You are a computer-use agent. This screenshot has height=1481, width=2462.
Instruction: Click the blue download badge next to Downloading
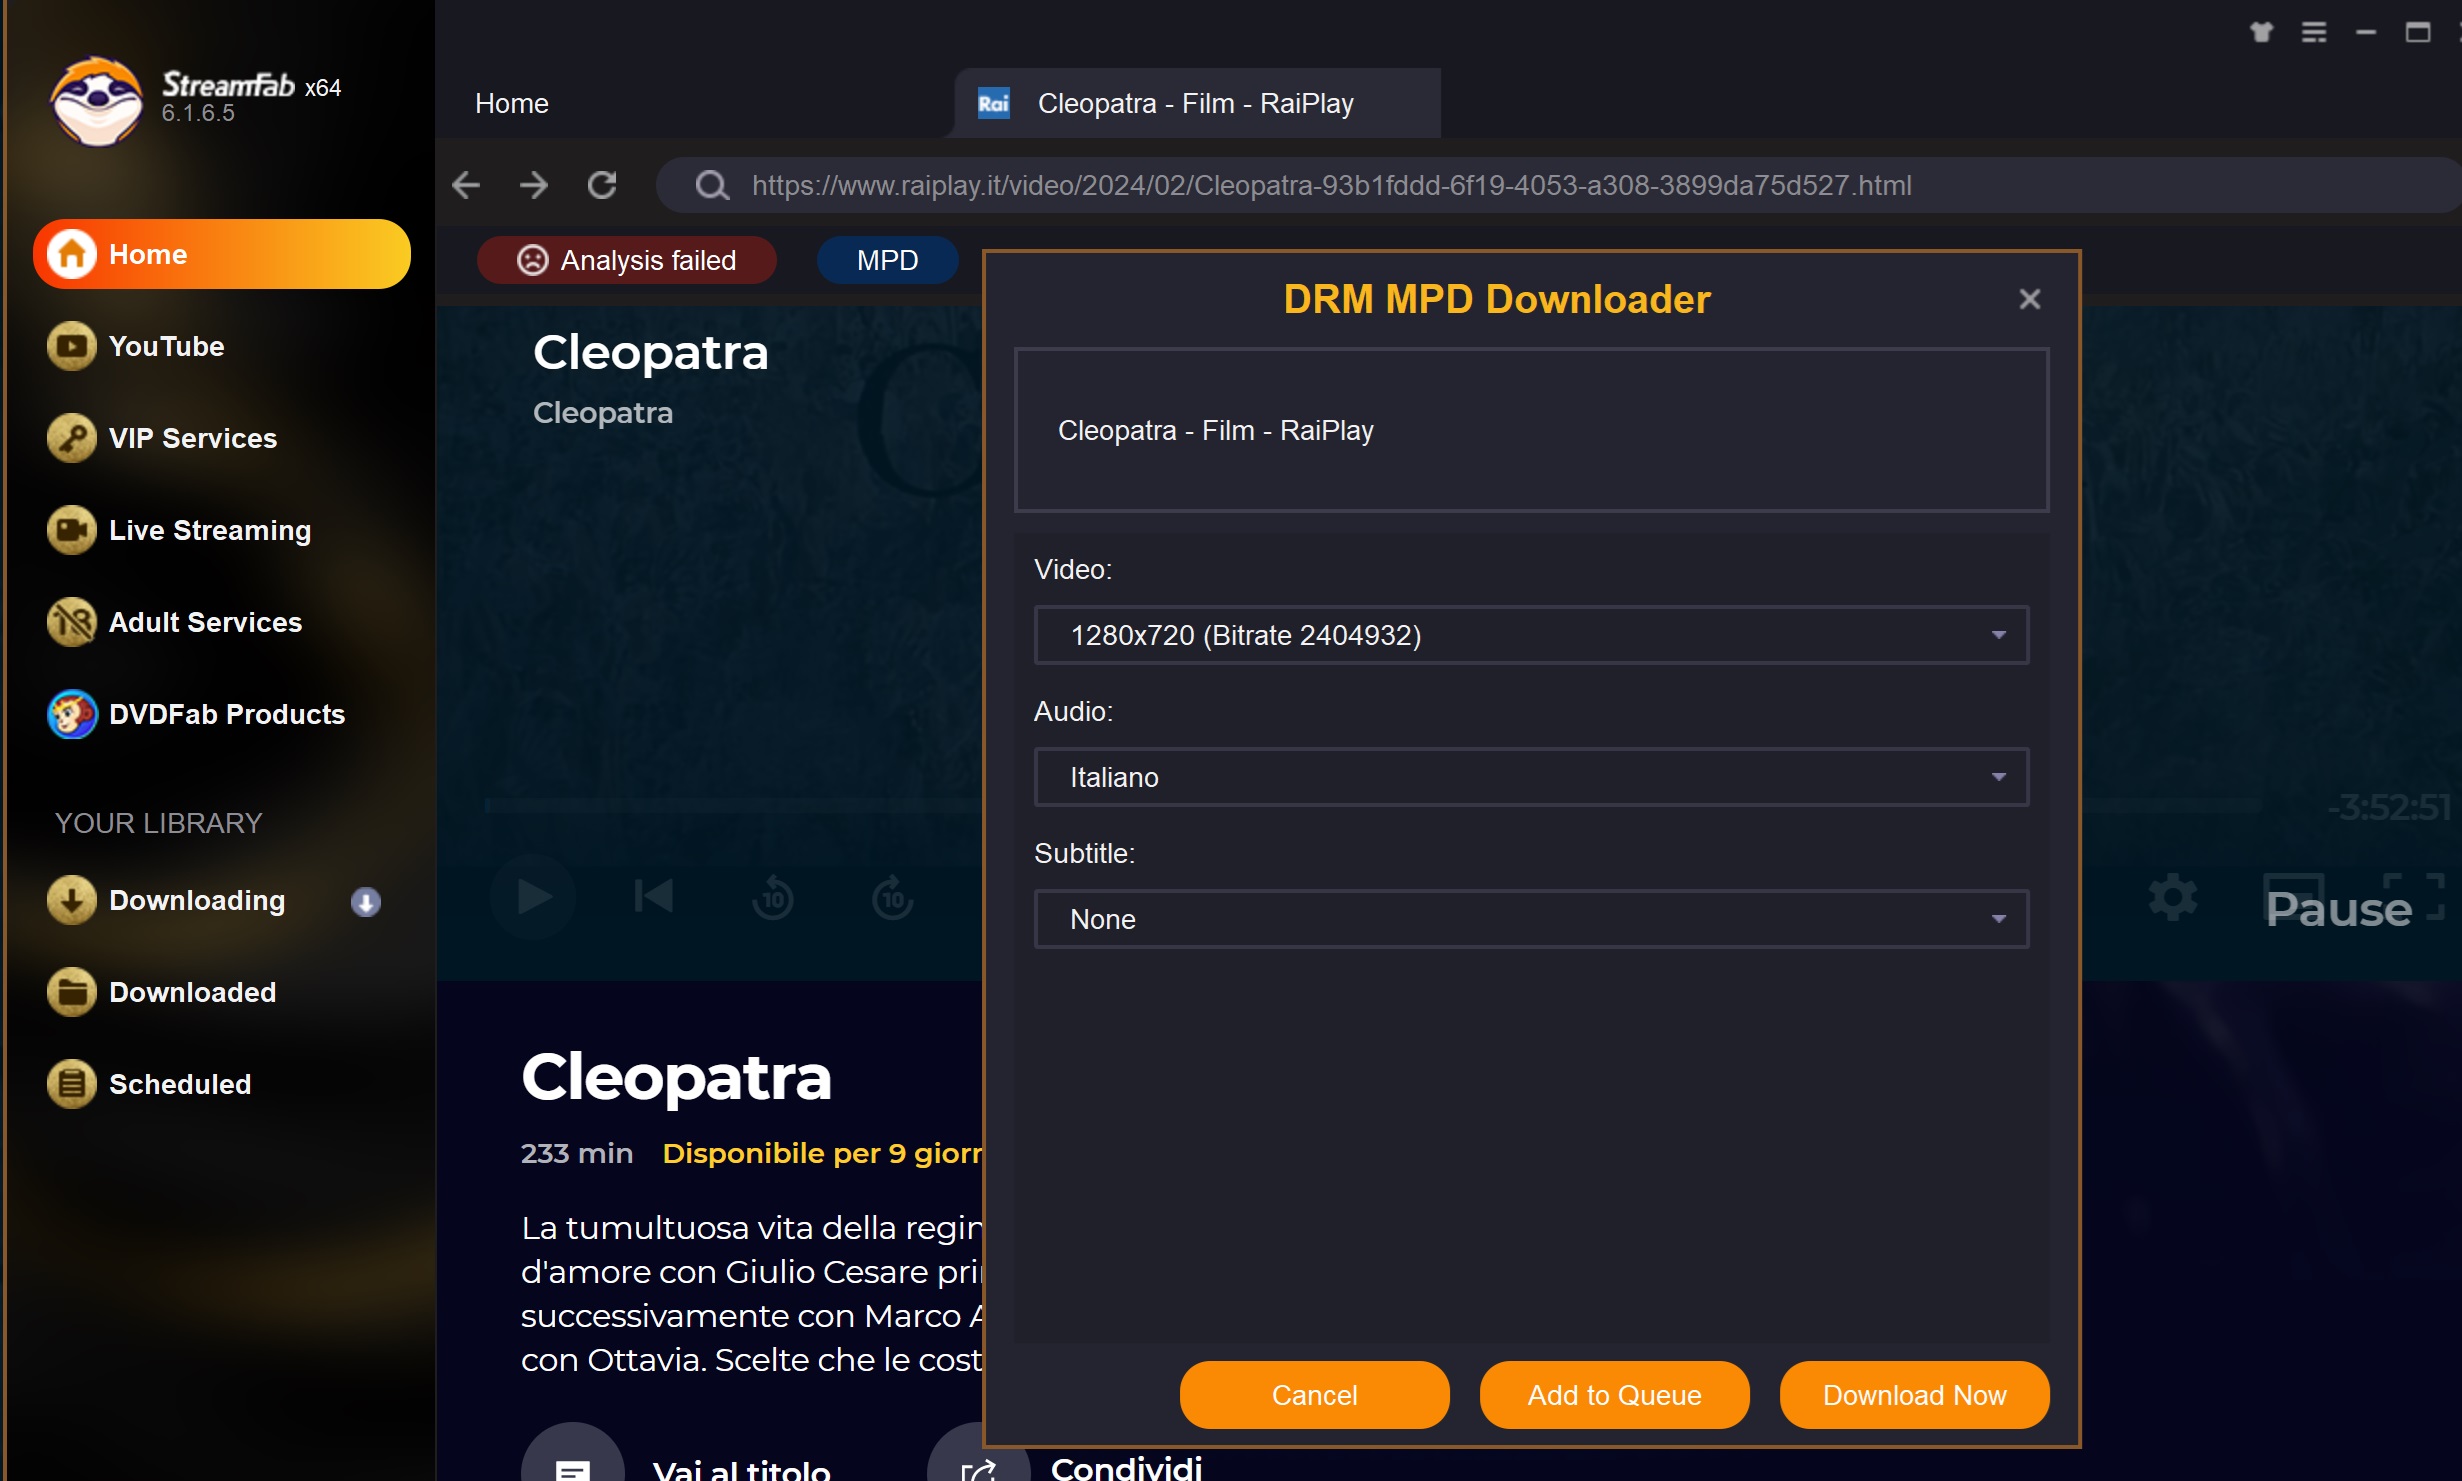coord(366,902)
